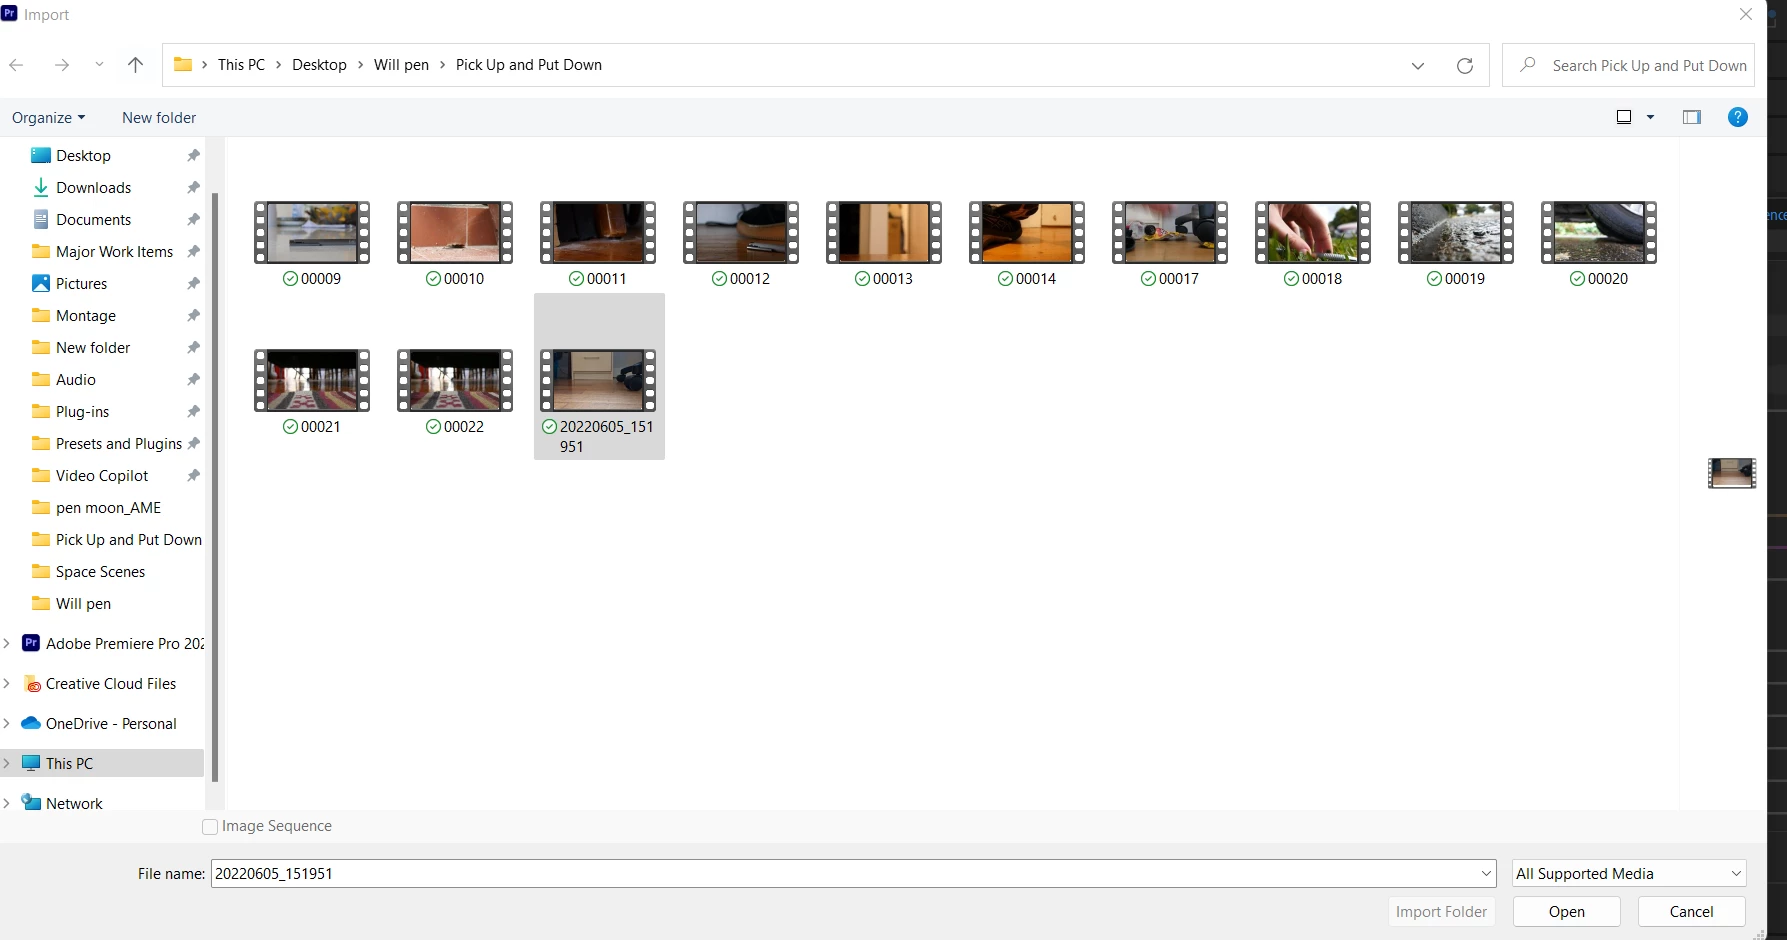The height and width of the screenshot is (940, 1787).
Task: Click the Import Folder button
Action: [x=1441, y=911]
